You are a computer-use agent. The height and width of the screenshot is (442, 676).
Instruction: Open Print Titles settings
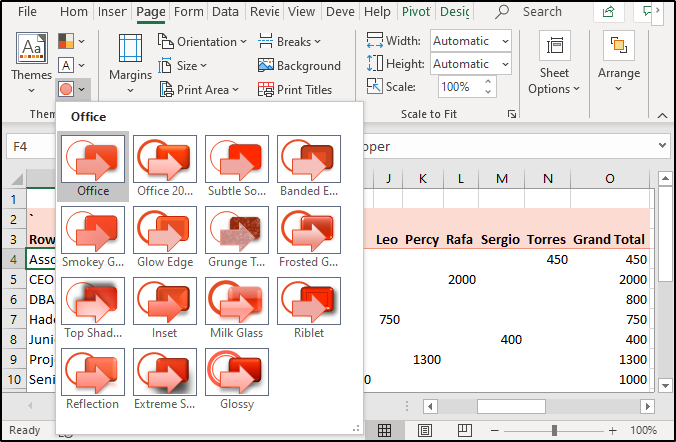click(295, 90)
